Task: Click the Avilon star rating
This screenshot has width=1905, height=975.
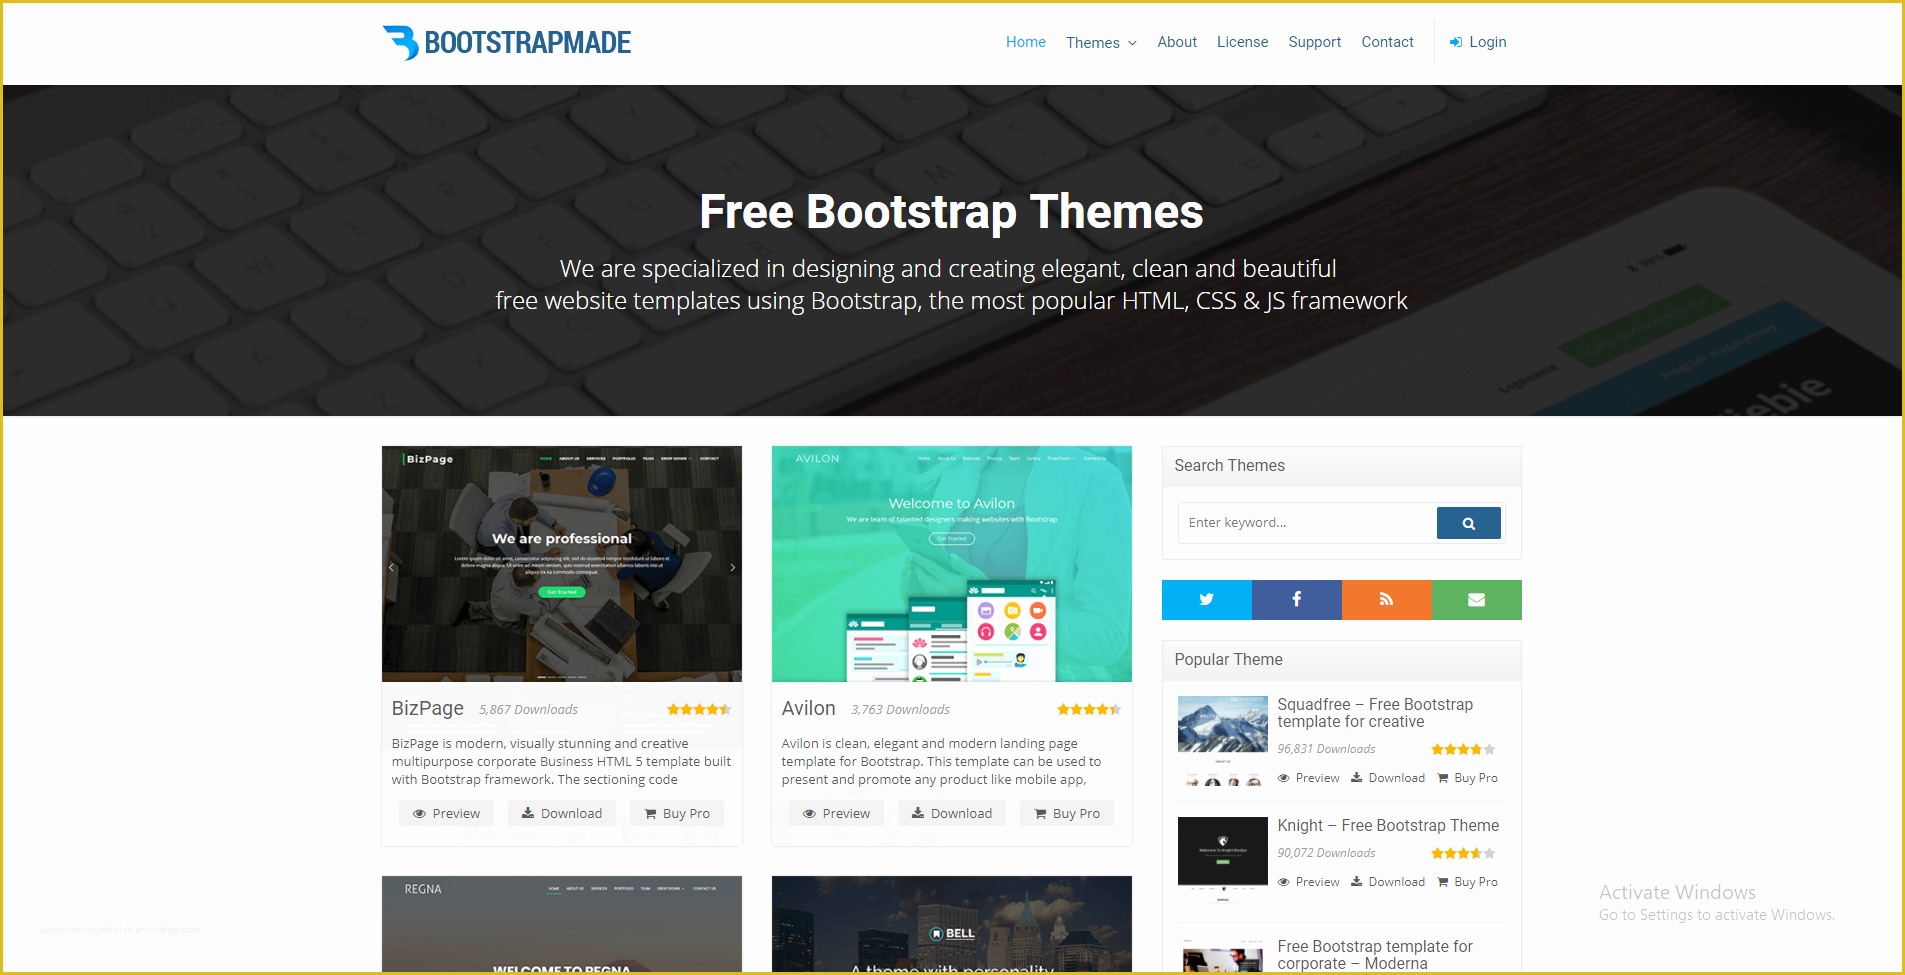Action: [x=1089, y=709]
